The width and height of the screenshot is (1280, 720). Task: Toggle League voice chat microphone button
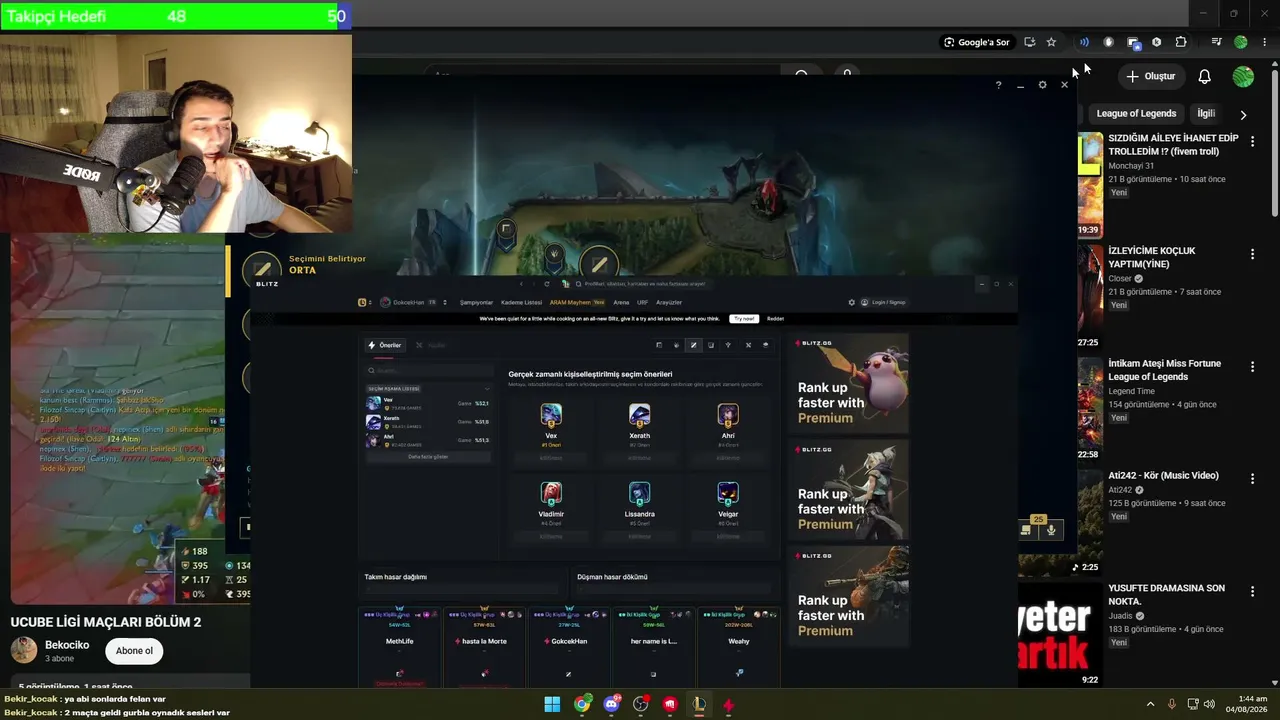tap(1051, 530)
